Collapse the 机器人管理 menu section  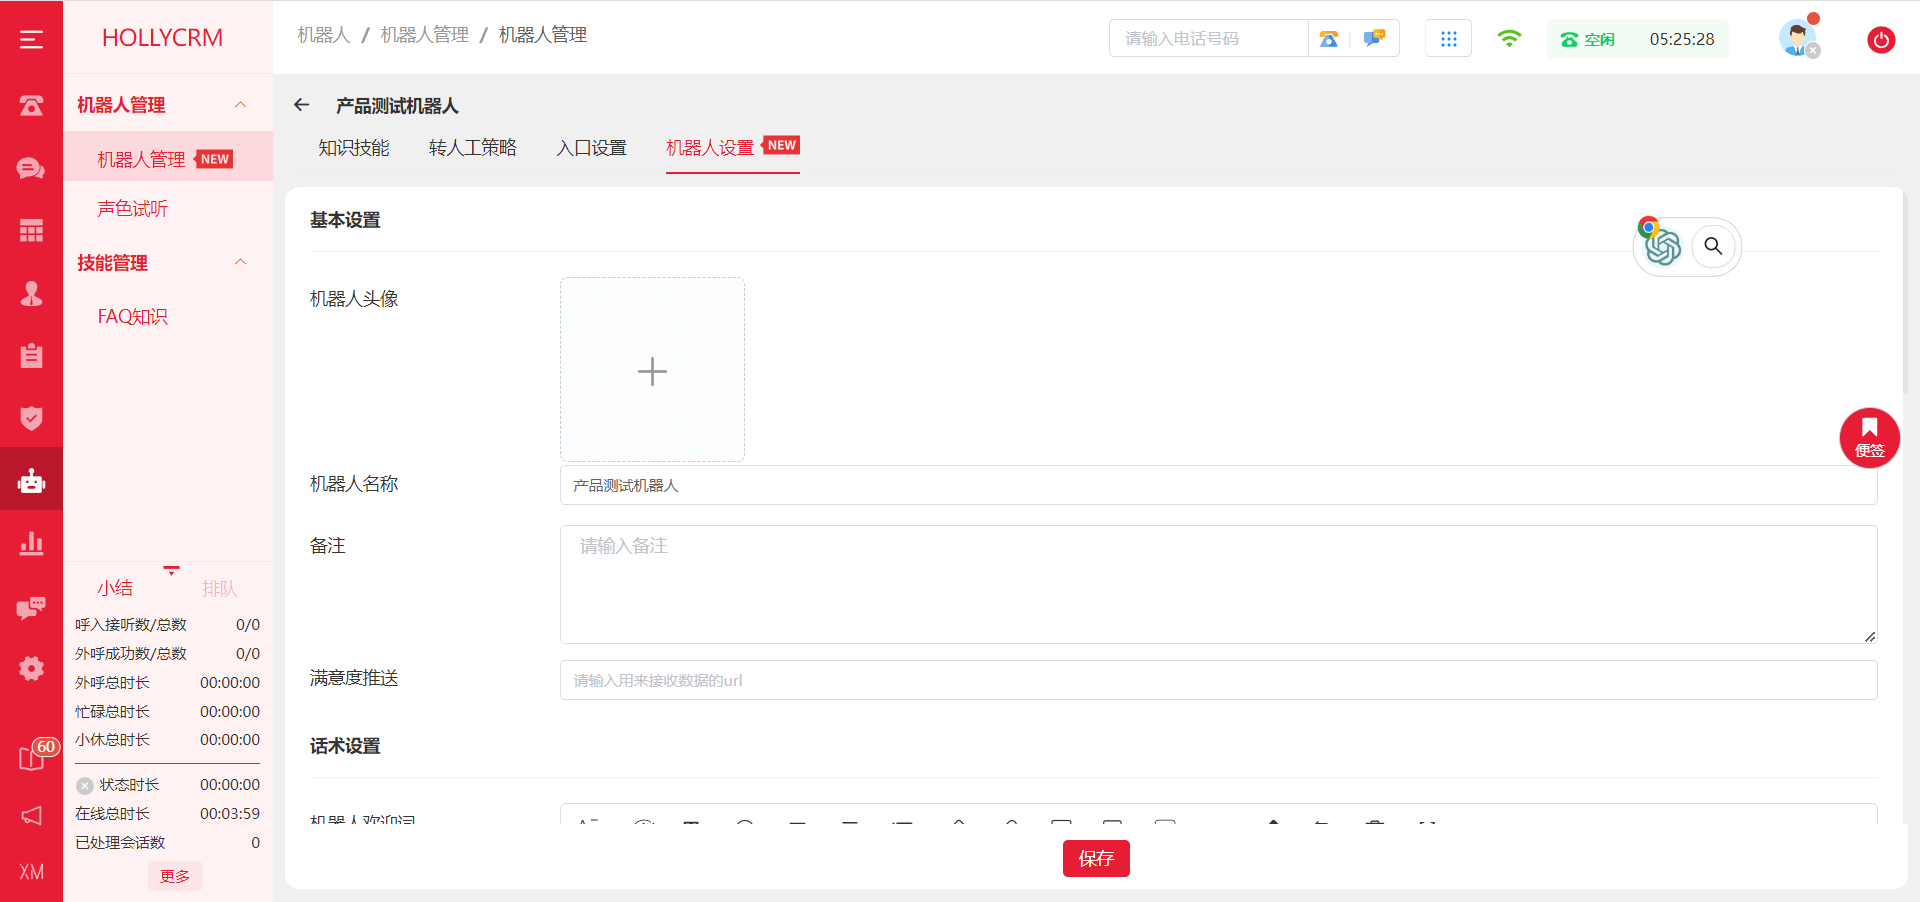pyautogui.click(x=240, y=105)
